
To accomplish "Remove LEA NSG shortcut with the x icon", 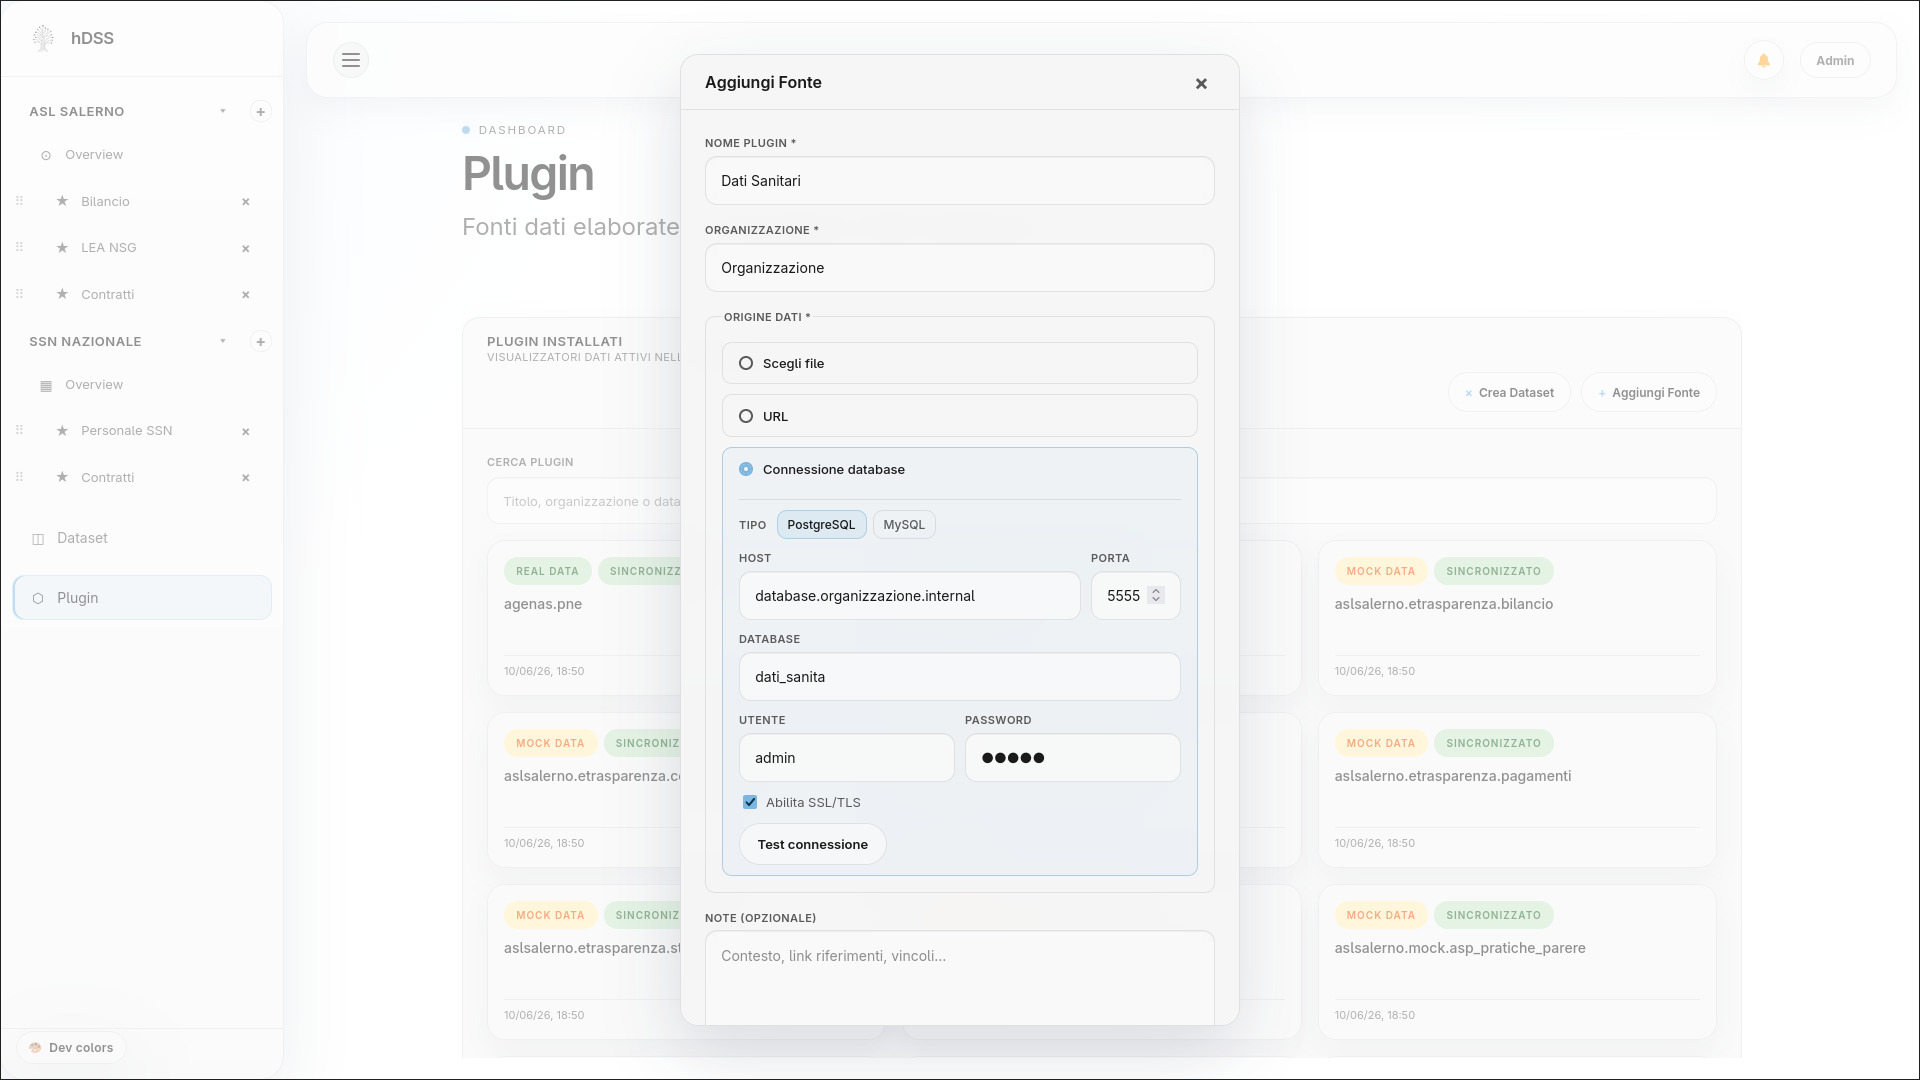I will 246,249.
